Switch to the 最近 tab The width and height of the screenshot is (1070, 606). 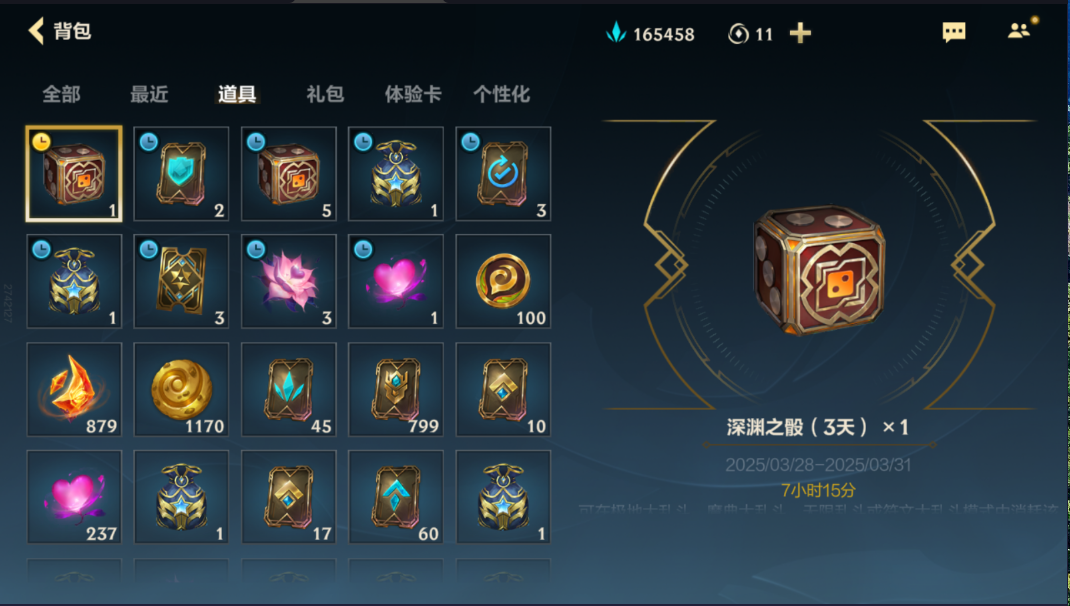click(x=149, y=94)
